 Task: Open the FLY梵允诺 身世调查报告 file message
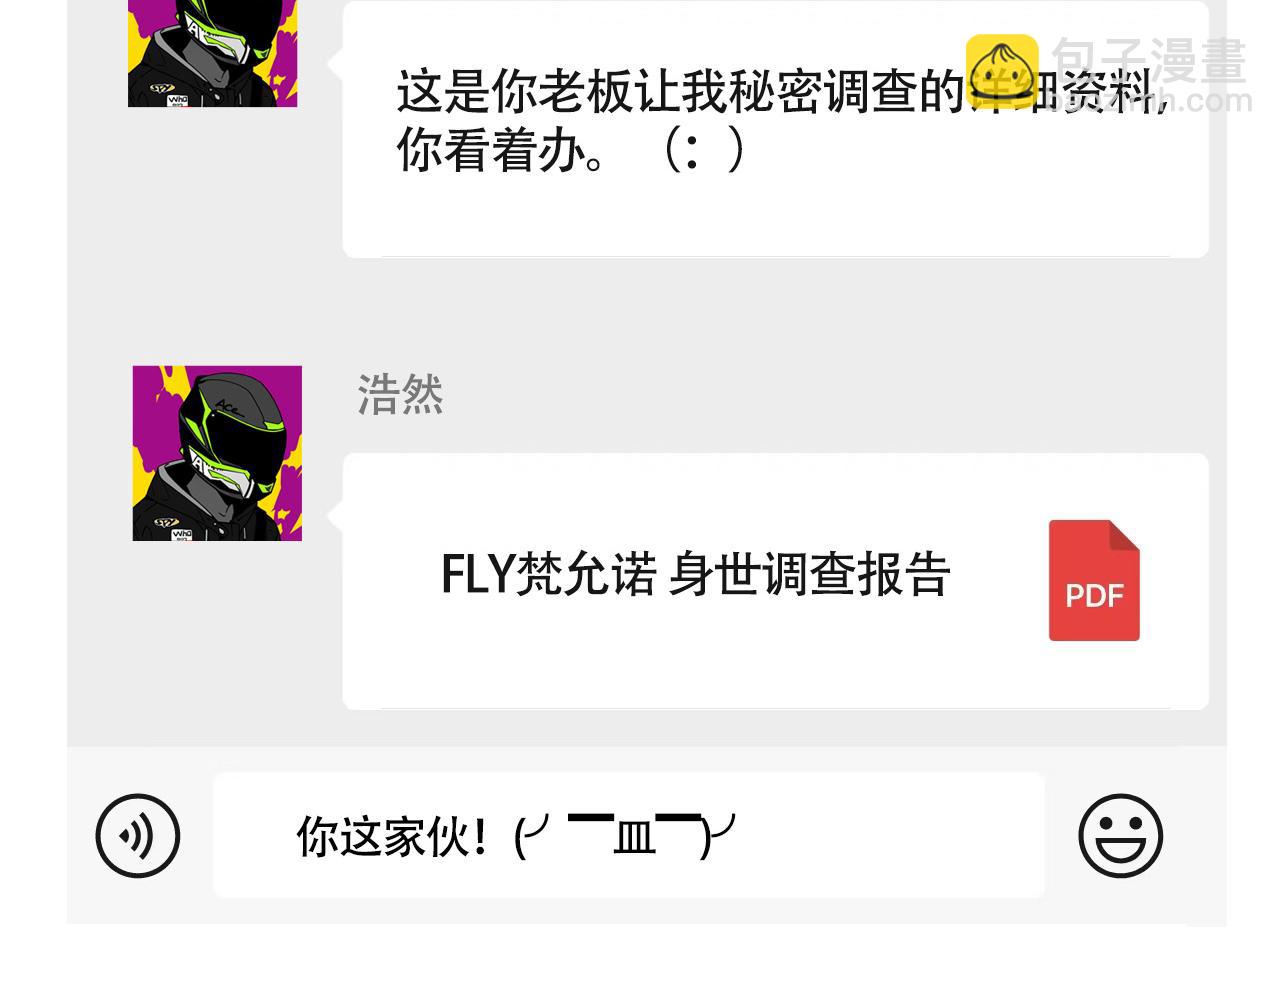[775, 581]
